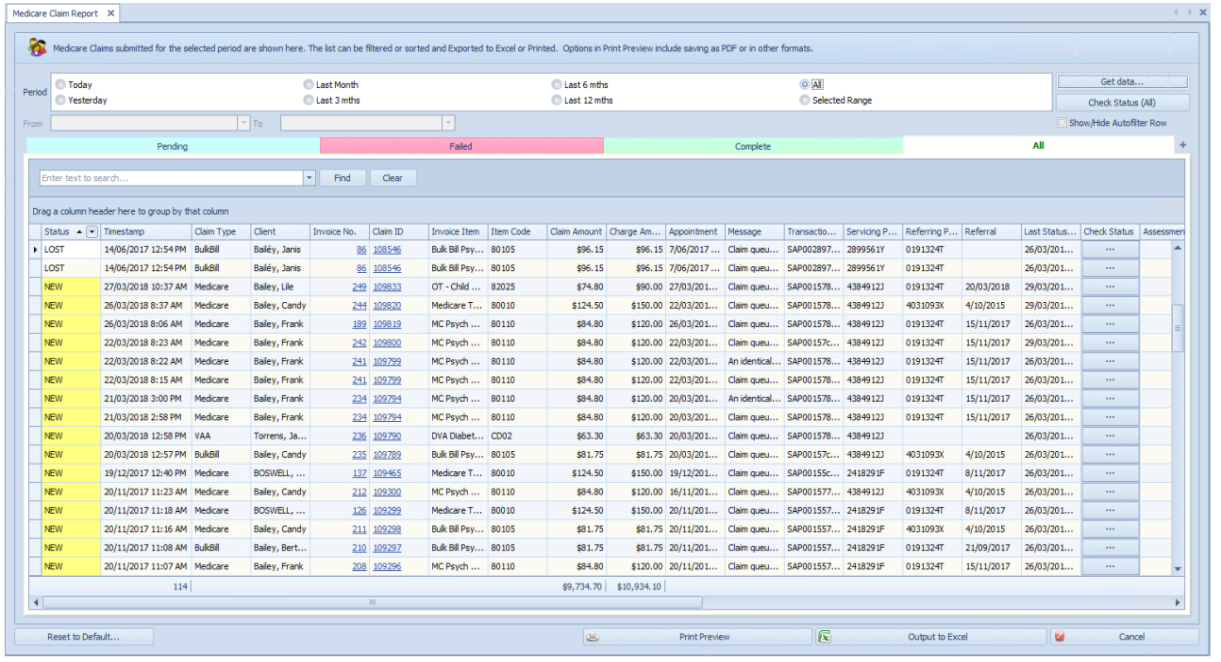Switch to the Failed tab

(461, 146)
